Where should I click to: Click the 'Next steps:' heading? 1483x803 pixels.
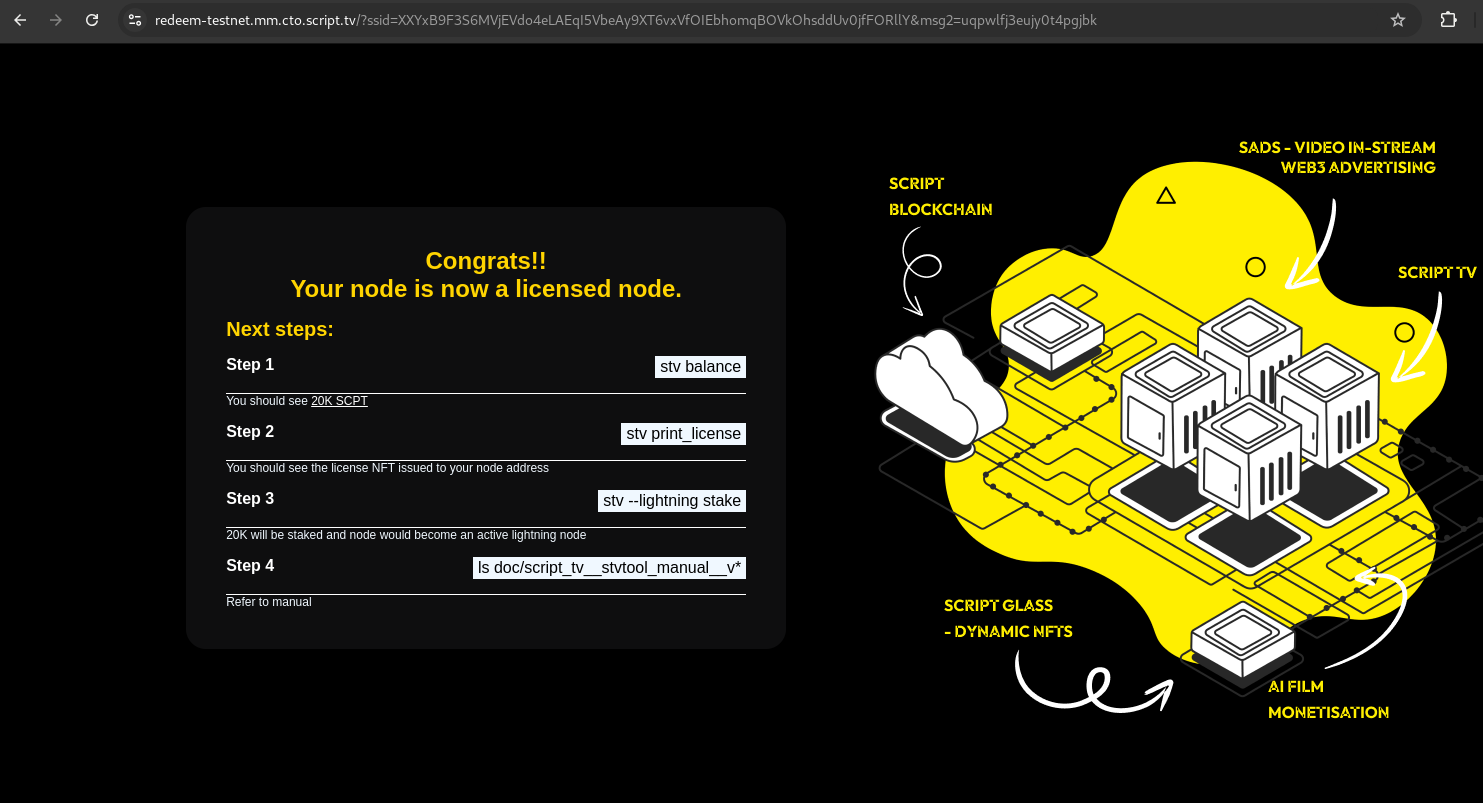280,329
